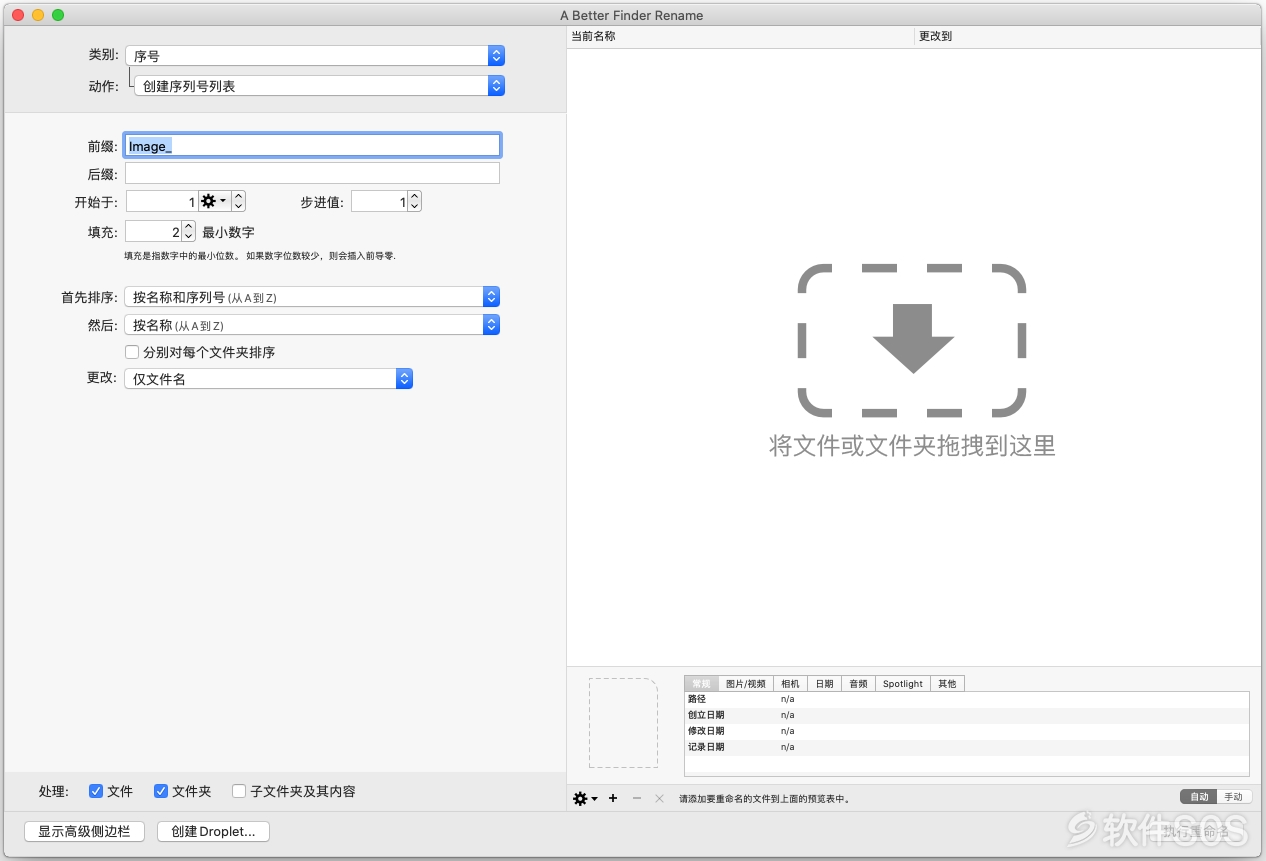The width and height of the screenshot is (1266, 861).
Task: Click the 路径 row in info table
Action: [967, 699]
